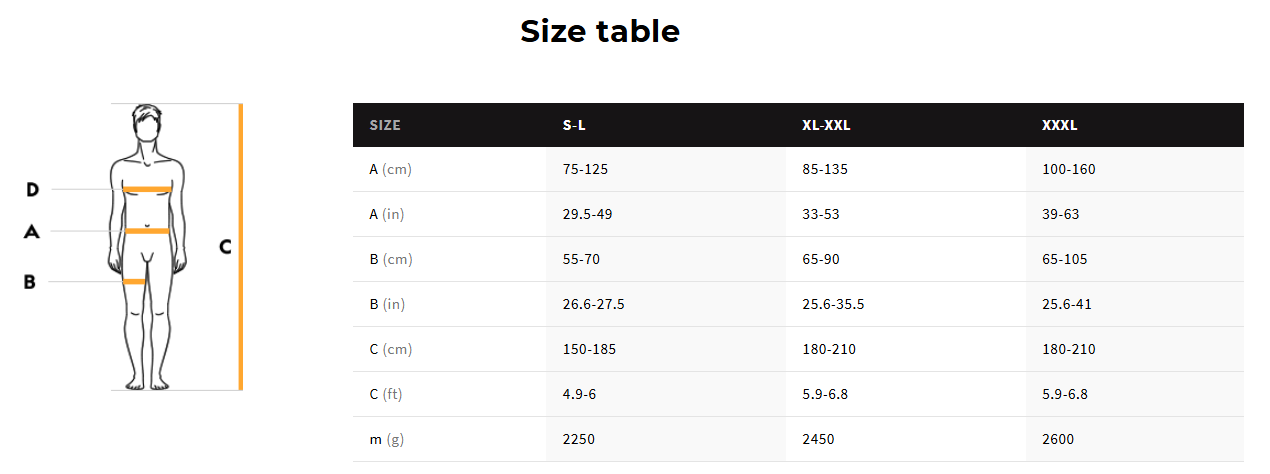1270x474 pixels.
Task: Click the C height marker label
Action: [225, 246]
